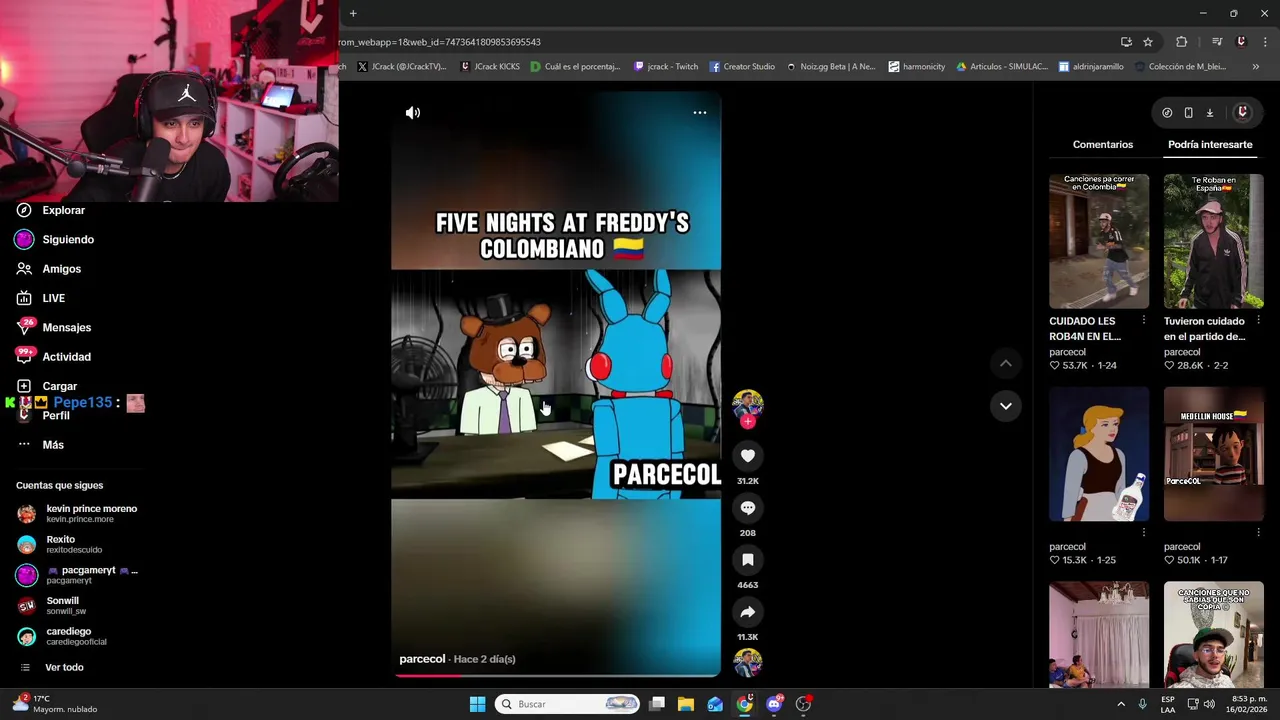The width and height of the screenshot is (1280, 720).
Task: Open the Chrome media control icon
Action: (1216, 42)
